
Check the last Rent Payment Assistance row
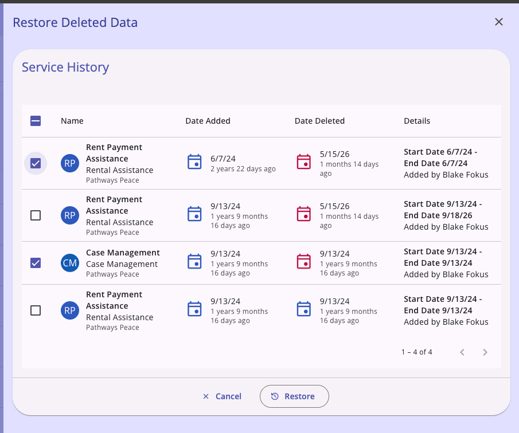point(36,311)
